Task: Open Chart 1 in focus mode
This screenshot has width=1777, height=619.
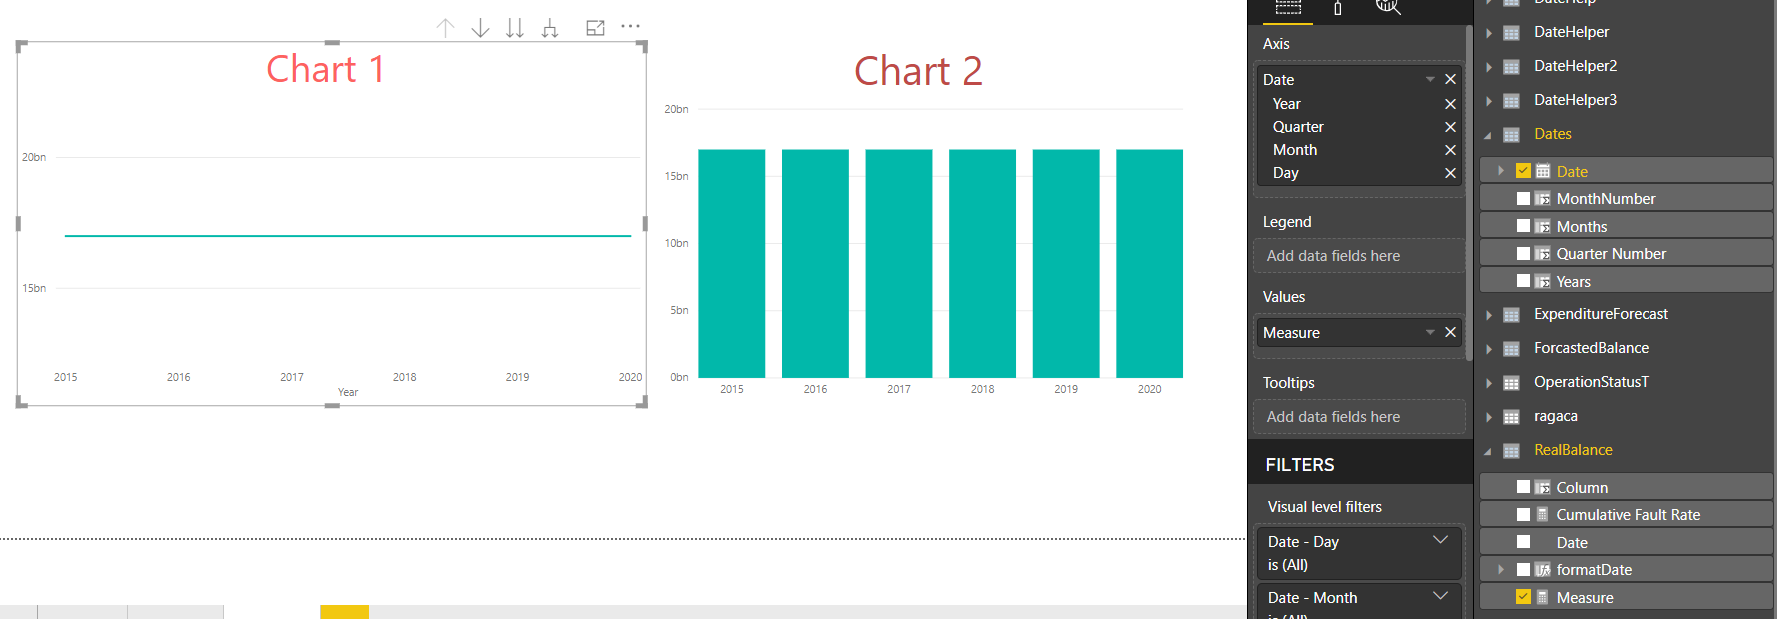Action: coord(595,28)
